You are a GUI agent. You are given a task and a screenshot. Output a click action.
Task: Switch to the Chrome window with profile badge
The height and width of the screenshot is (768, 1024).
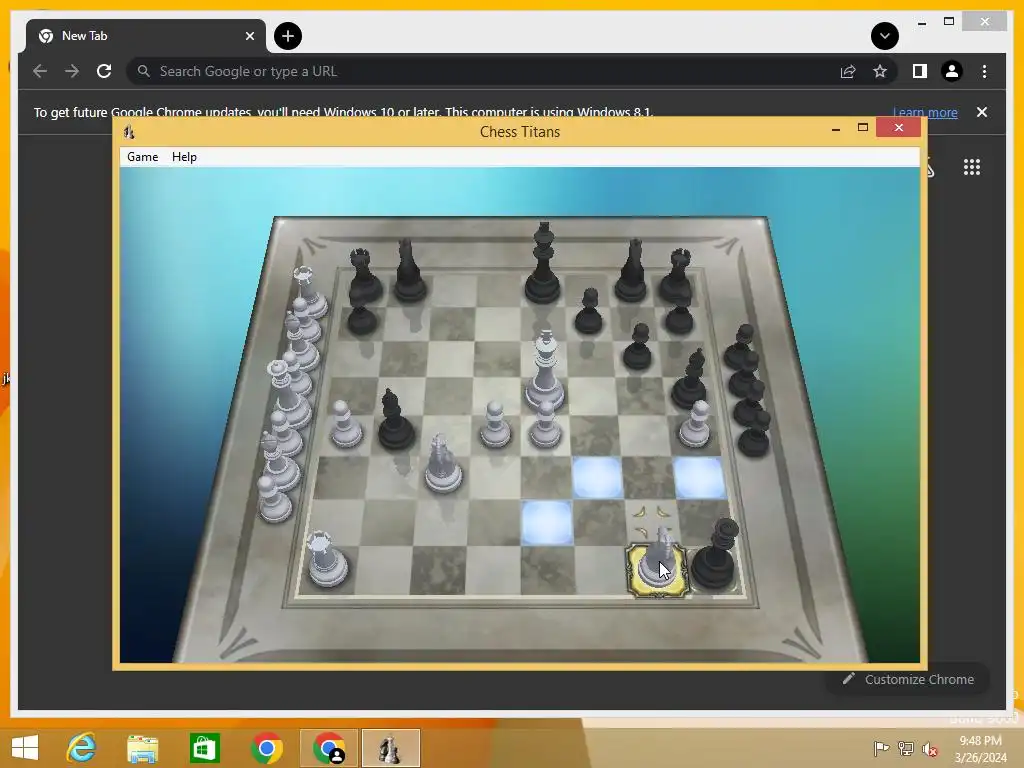click(329, 748)
